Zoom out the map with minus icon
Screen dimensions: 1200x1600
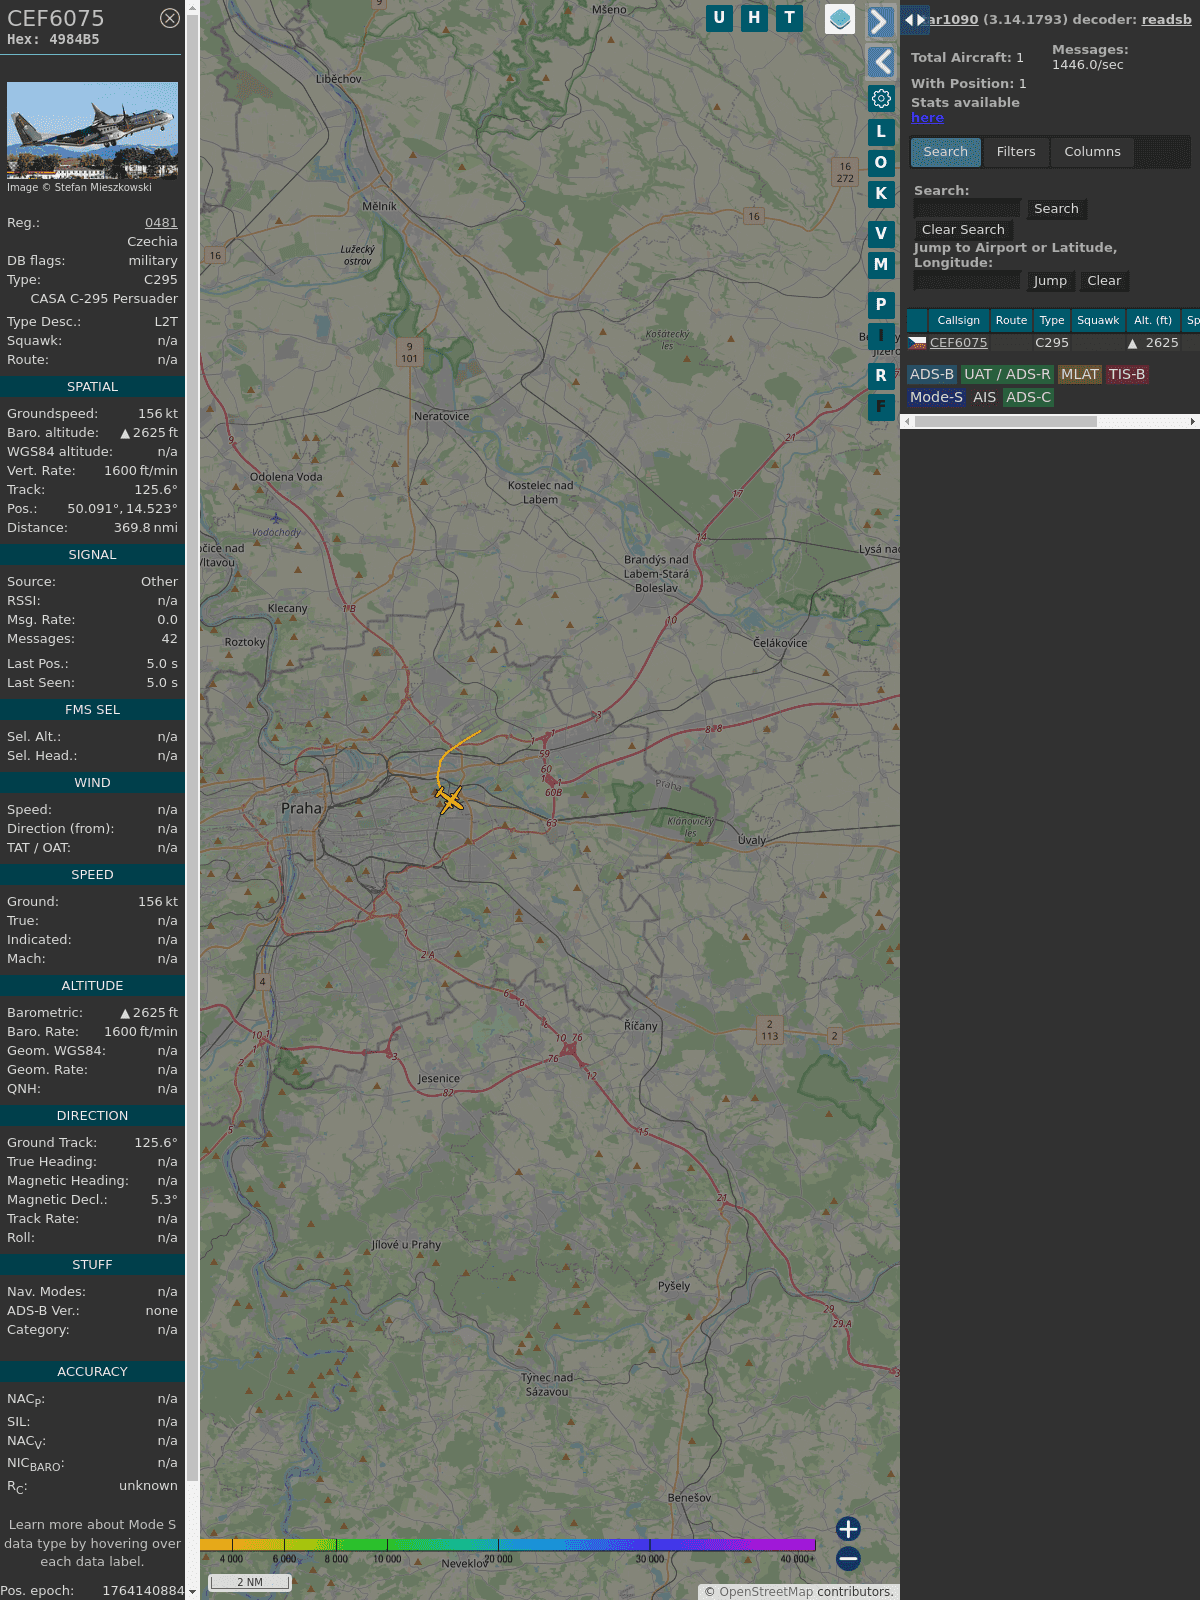pos(848,1558)
